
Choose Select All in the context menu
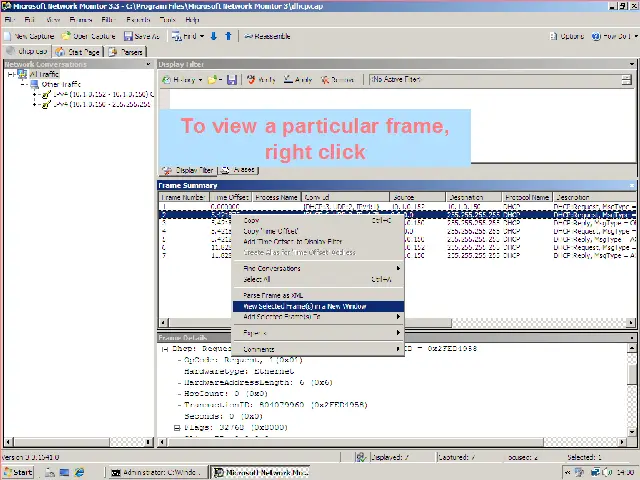coord(318,279)
